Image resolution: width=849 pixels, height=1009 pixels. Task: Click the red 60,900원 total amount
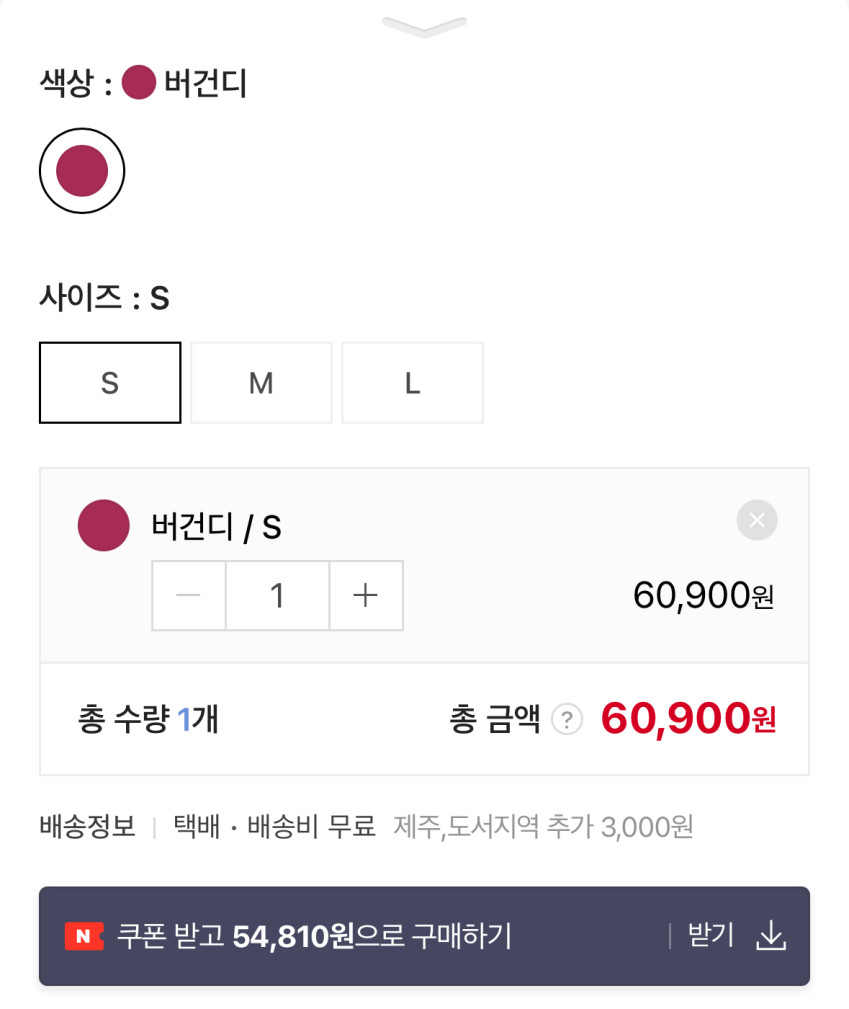click(688, 718)
